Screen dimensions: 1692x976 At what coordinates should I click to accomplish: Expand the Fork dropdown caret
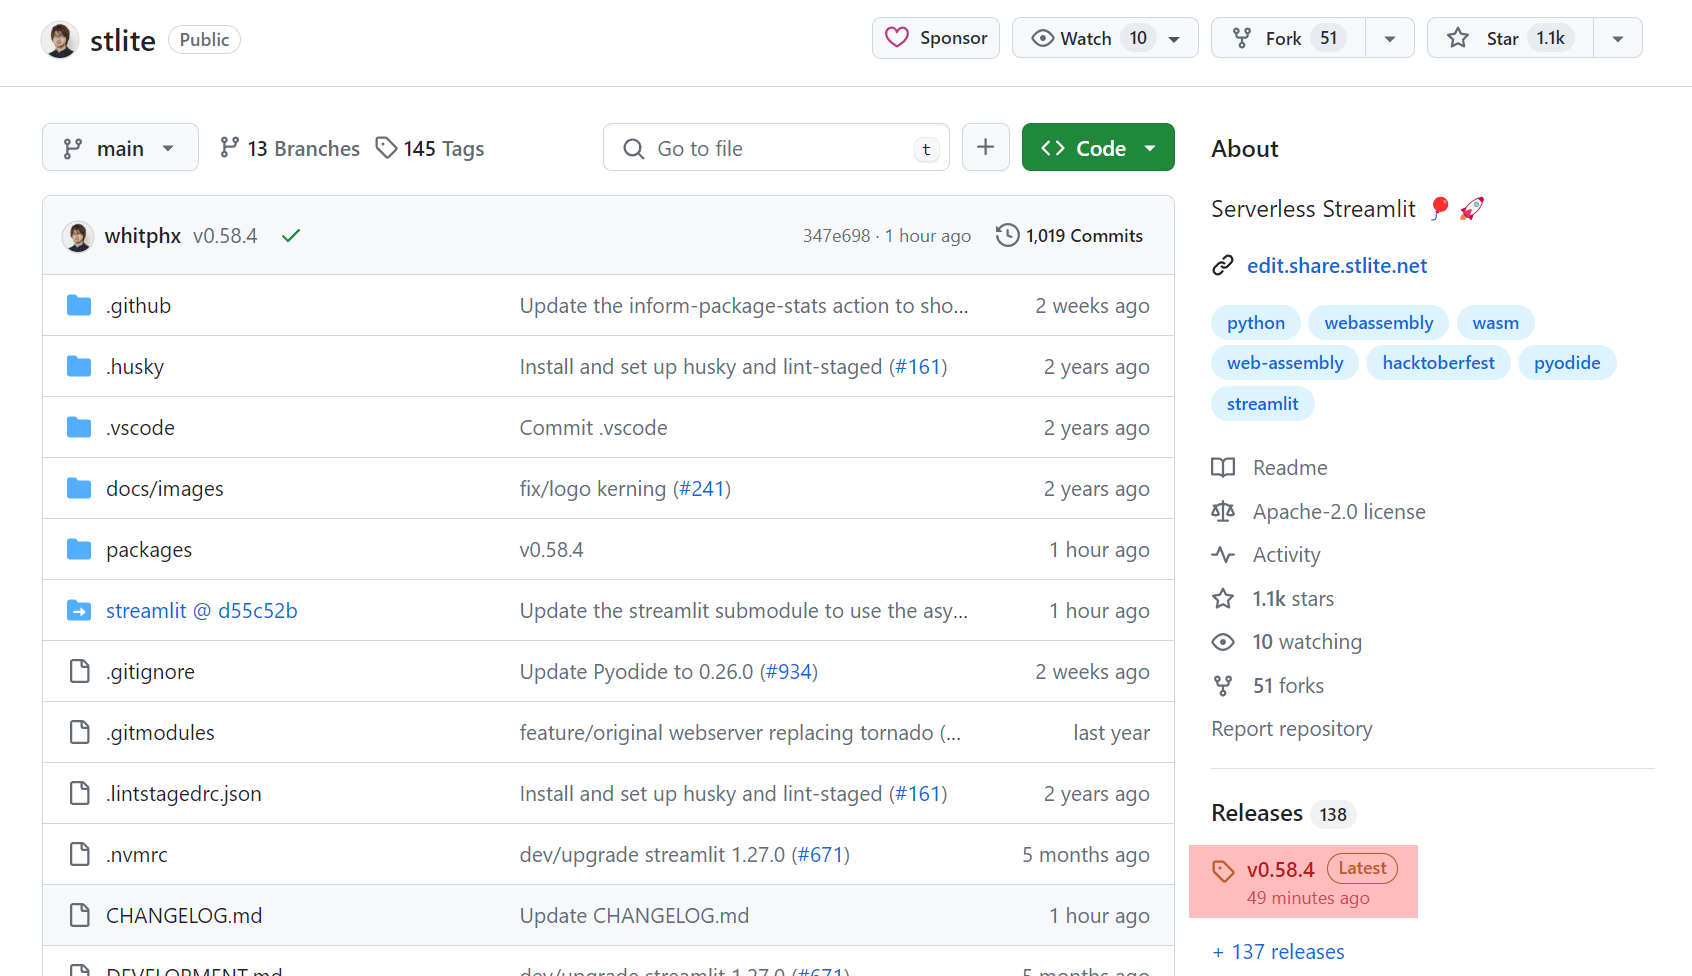click(1390, 37)
